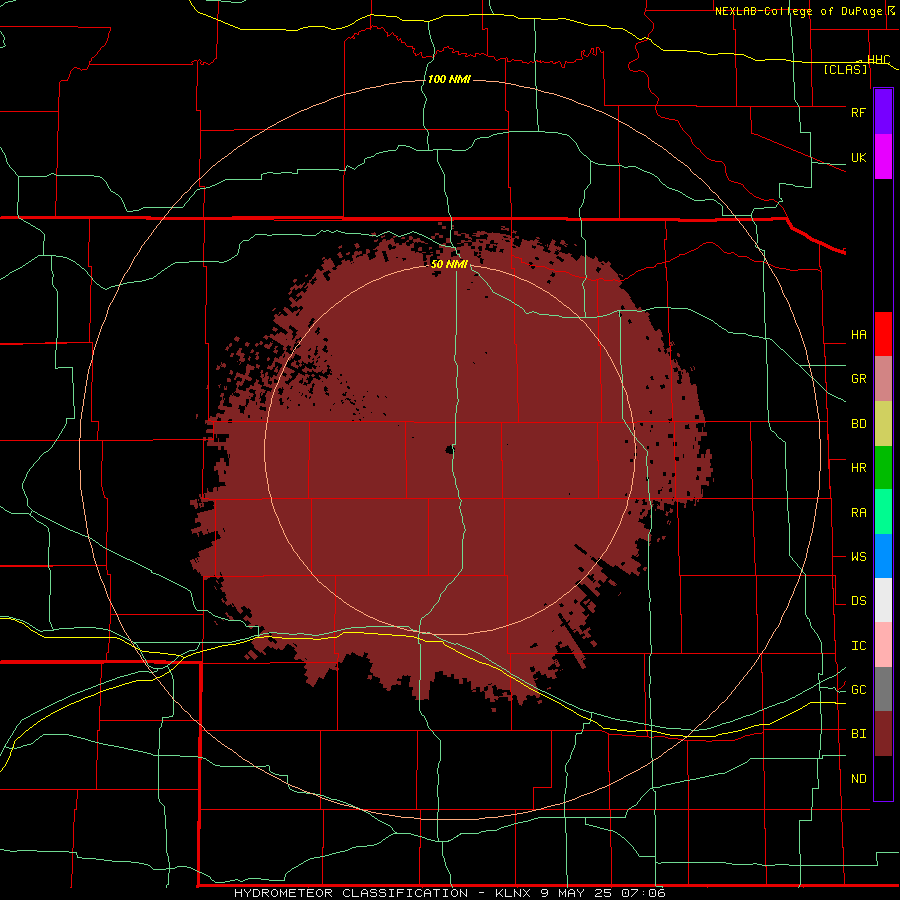The image size is (900, 900).
Task: Click the 'HHC' product label
Action: 878,60
